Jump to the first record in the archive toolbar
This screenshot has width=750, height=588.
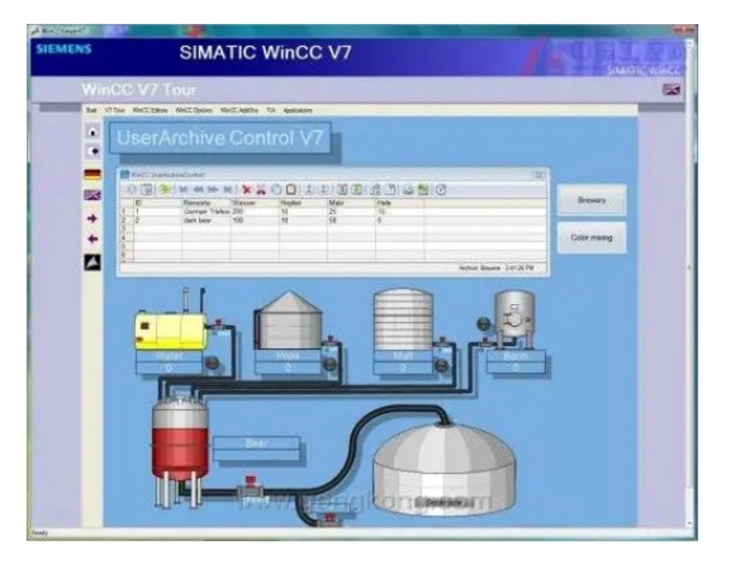(x=183, y=190)
